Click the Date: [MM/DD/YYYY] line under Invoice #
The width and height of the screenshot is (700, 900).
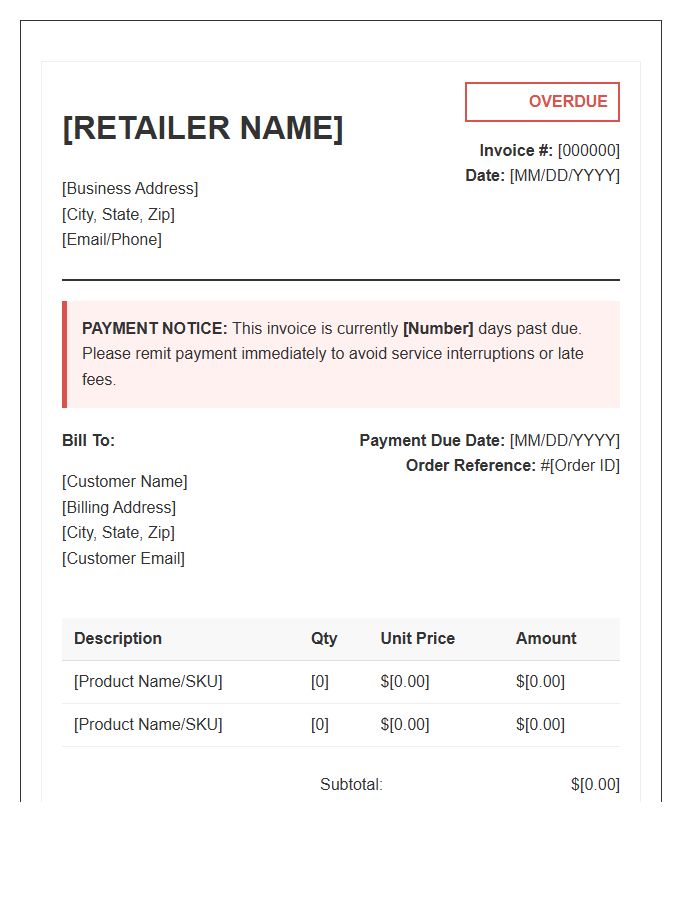click(x=542, y=175)
